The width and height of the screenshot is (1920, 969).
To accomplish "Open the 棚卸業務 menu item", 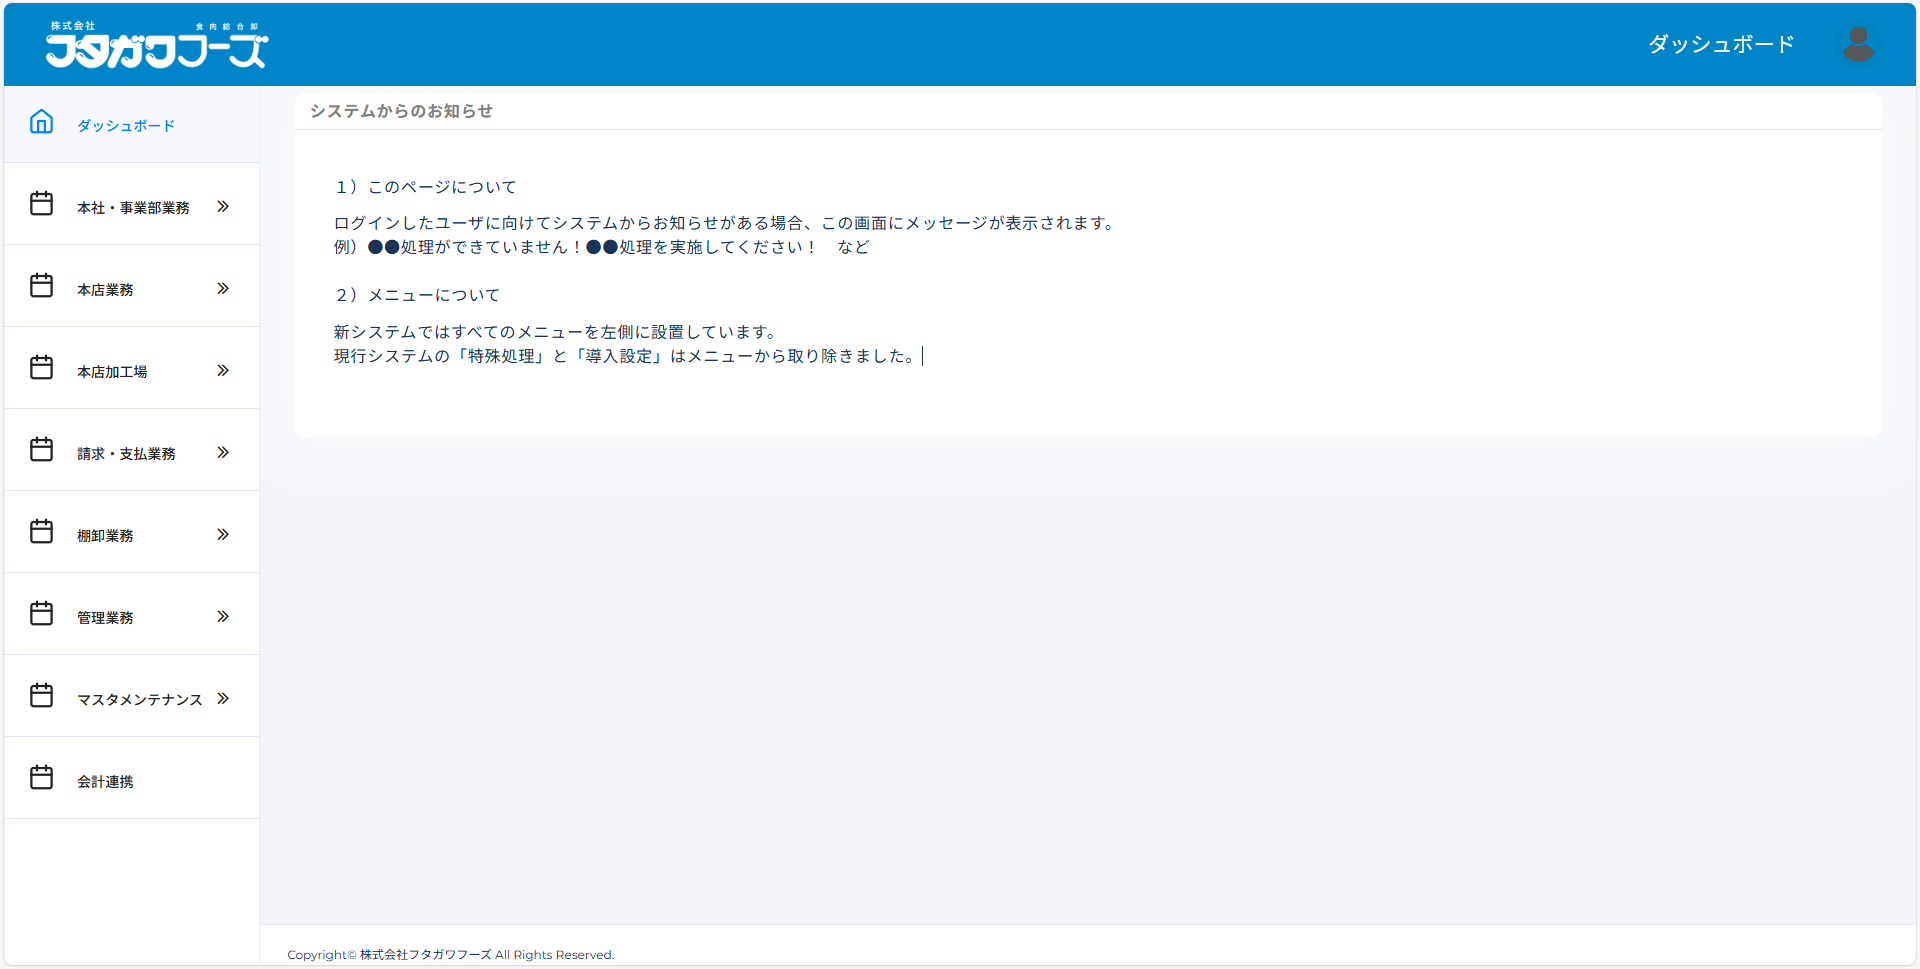I will pyautogui.click(x=107, y=535).
